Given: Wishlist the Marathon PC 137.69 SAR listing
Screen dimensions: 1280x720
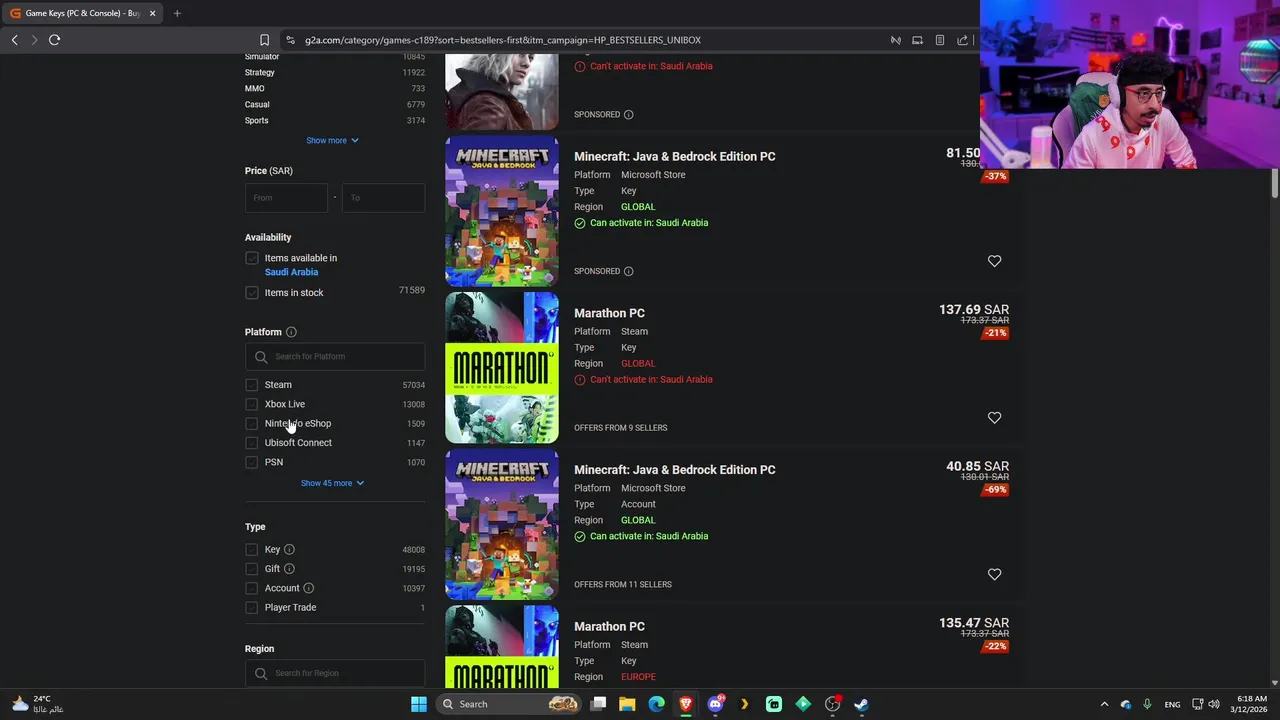Looking at the screenshot, I should [994, 418].
